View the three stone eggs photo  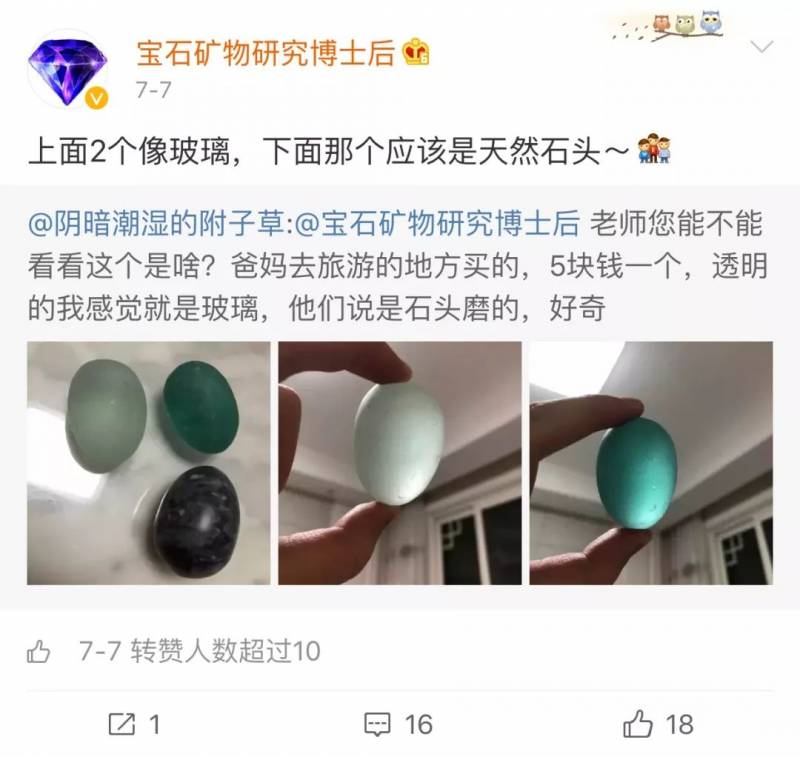click(x=148, y=463)
